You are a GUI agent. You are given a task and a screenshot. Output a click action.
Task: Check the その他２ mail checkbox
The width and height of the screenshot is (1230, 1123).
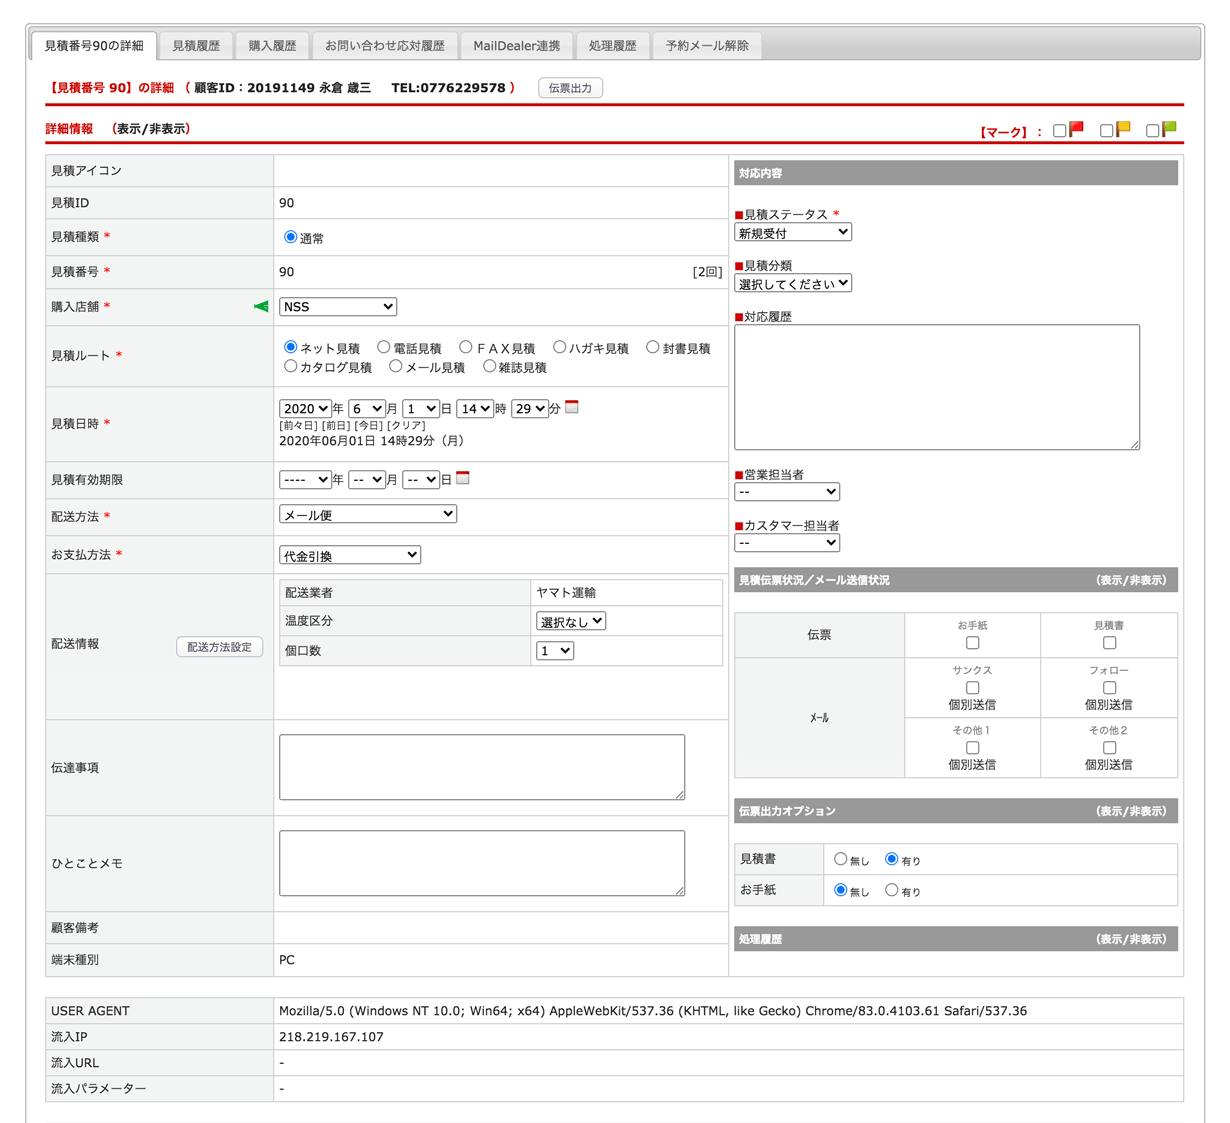[x=1109, y=748]
